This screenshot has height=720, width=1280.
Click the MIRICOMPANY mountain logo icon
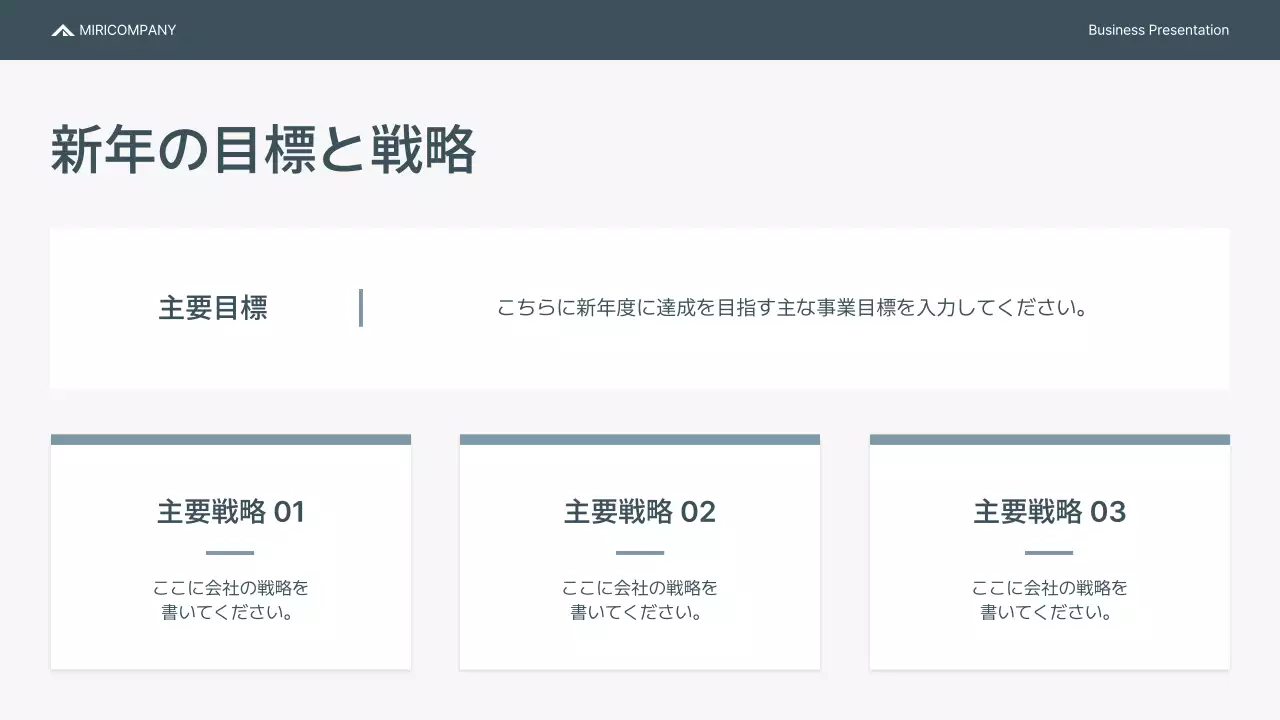[62, 29]
